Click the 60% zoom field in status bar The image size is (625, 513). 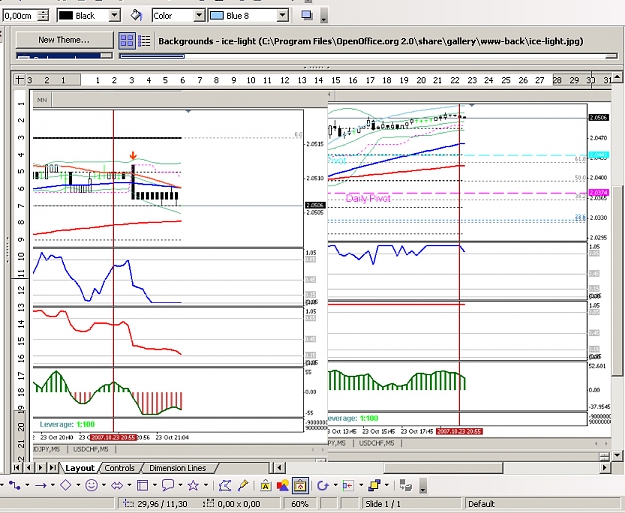coord(300,504)
